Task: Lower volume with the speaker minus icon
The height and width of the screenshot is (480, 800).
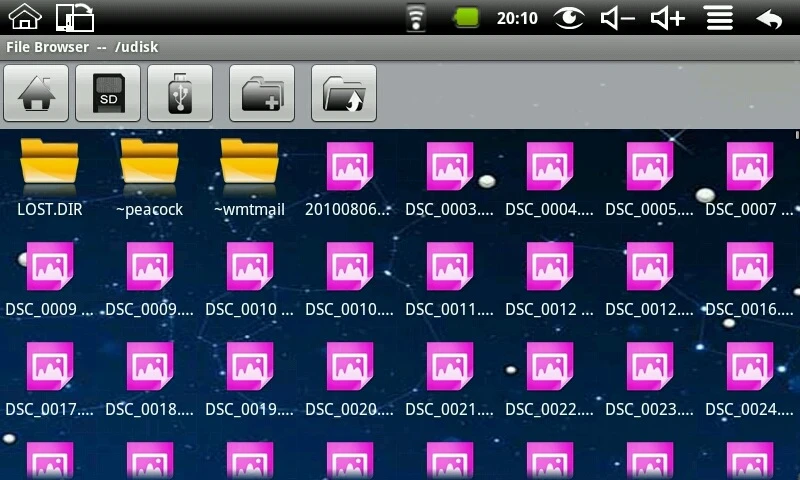Action: click(x=617, y=18)
